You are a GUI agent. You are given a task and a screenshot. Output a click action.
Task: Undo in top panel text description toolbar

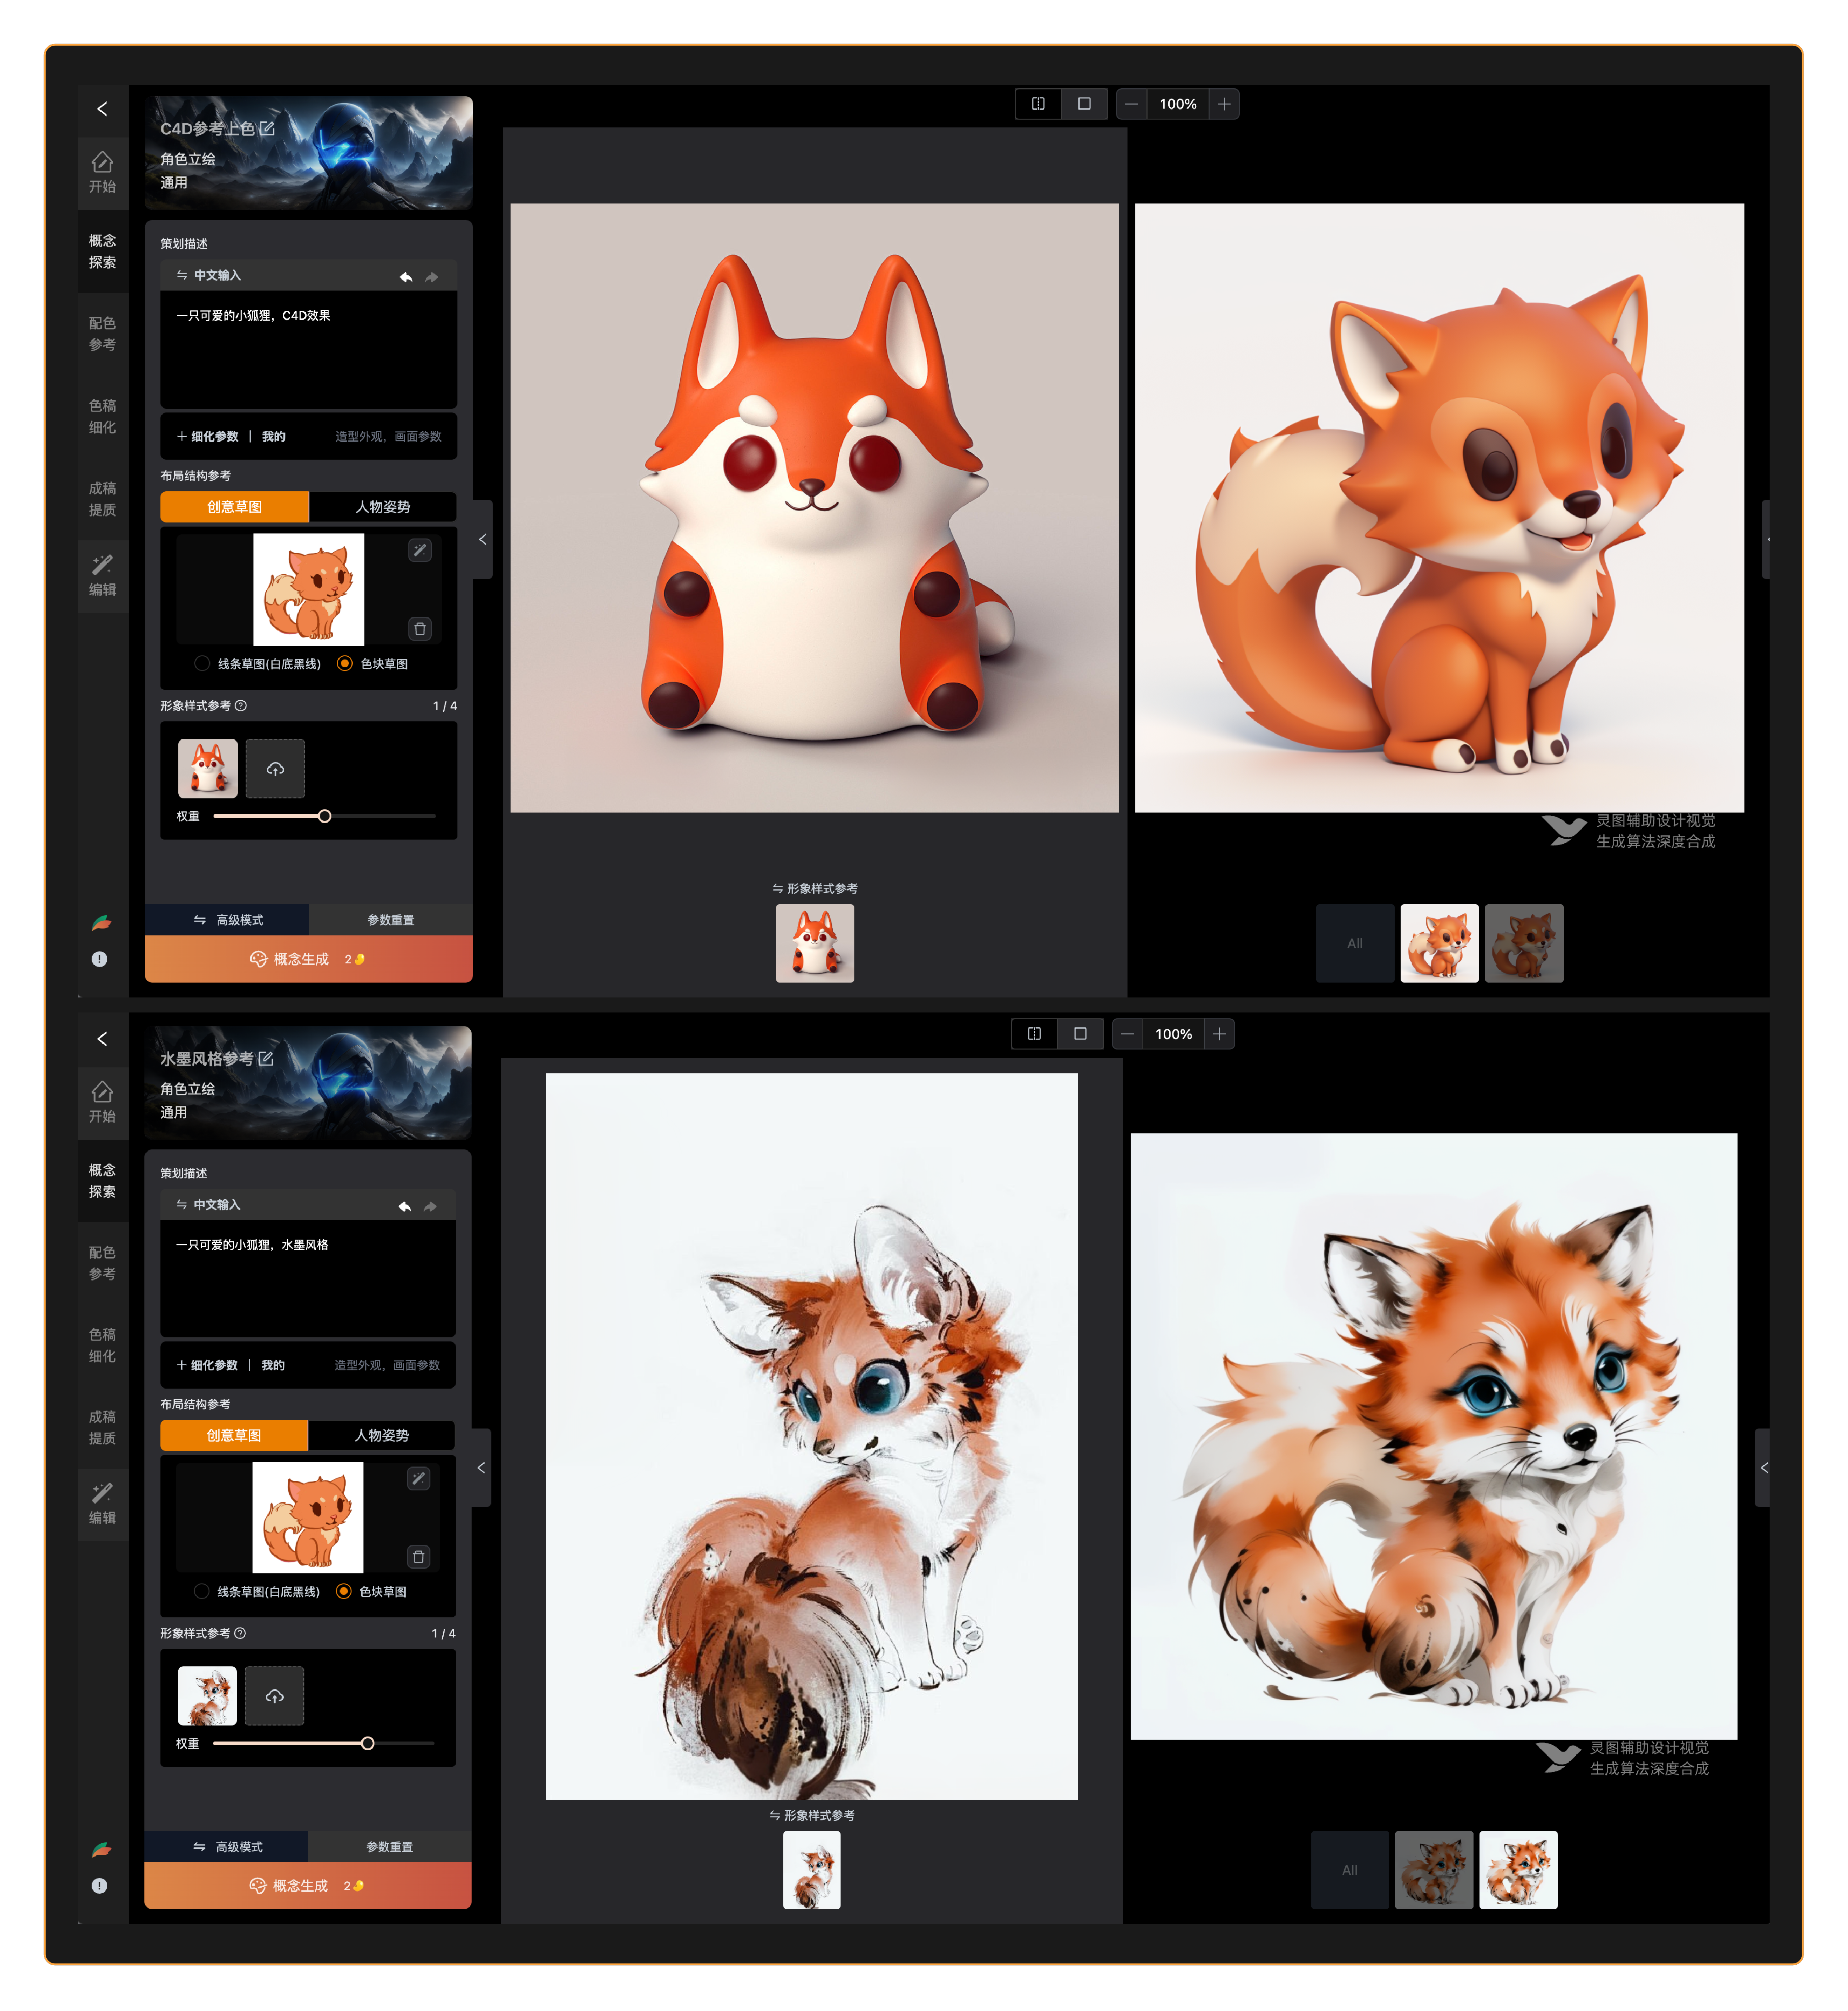click(x=406, y=276)
